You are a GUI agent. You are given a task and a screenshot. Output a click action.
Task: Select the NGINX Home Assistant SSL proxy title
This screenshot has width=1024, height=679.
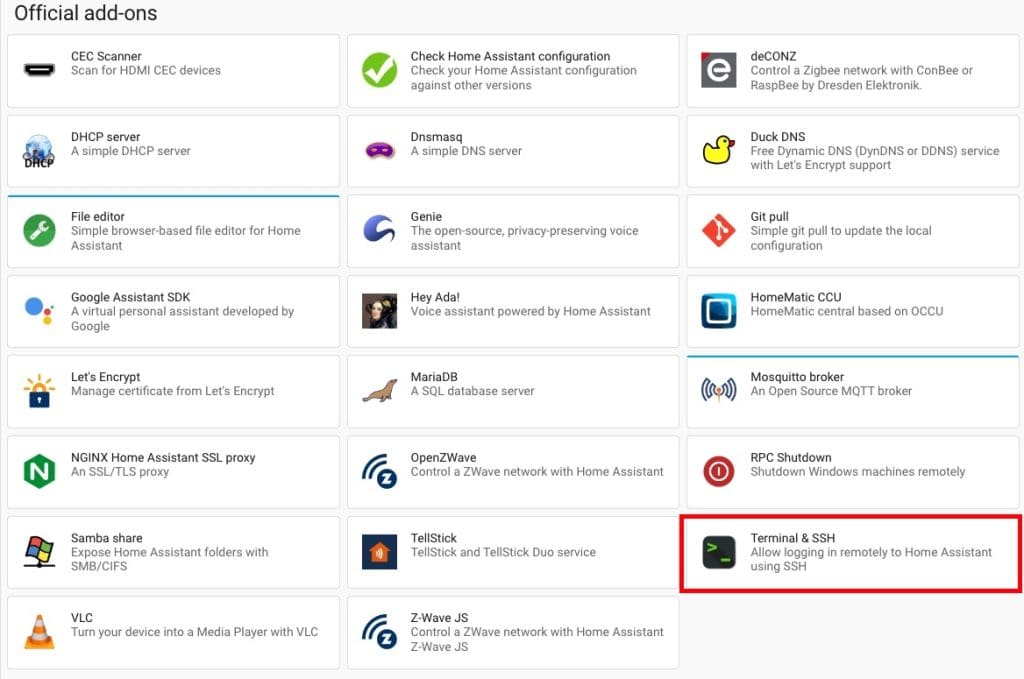(163, 457)
